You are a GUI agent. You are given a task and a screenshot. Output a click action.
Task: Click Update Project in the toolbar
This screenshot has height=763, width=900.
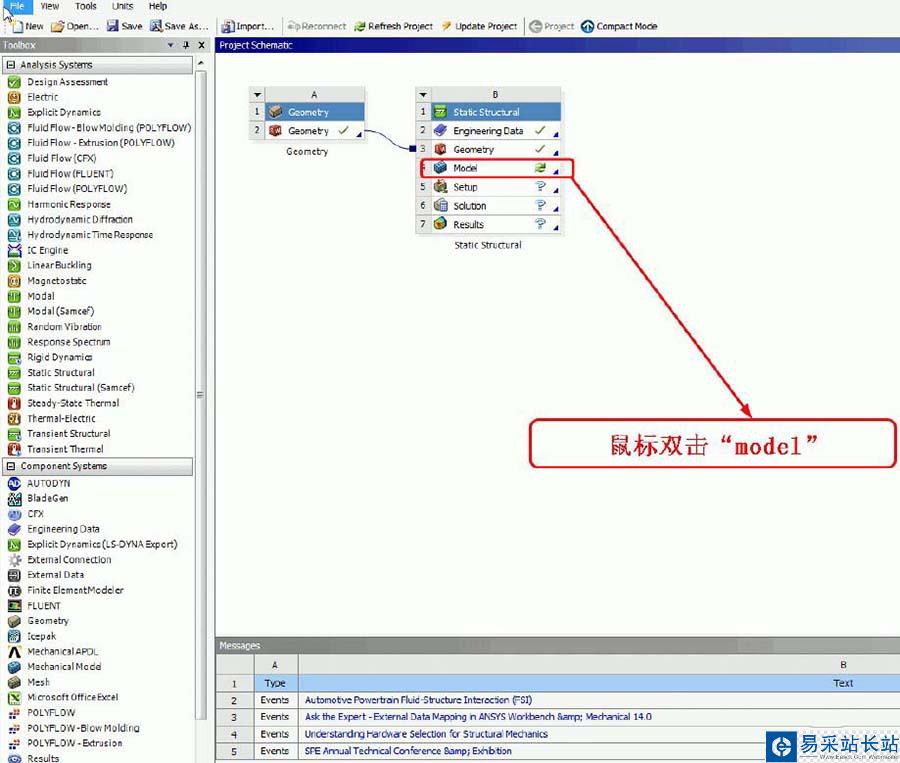click(x=479, y=26)
